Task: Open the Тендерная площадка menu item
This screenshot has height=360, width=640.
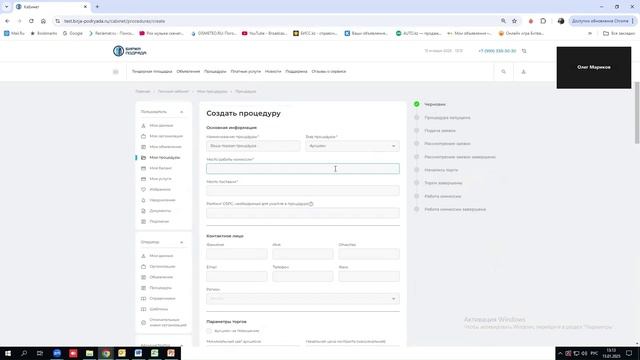Action: point(152,72)
